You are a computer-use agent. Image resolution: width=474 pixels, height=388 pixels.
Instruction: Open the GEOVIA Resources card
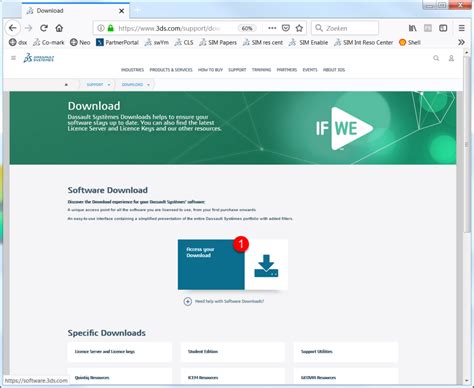point(346,376)
